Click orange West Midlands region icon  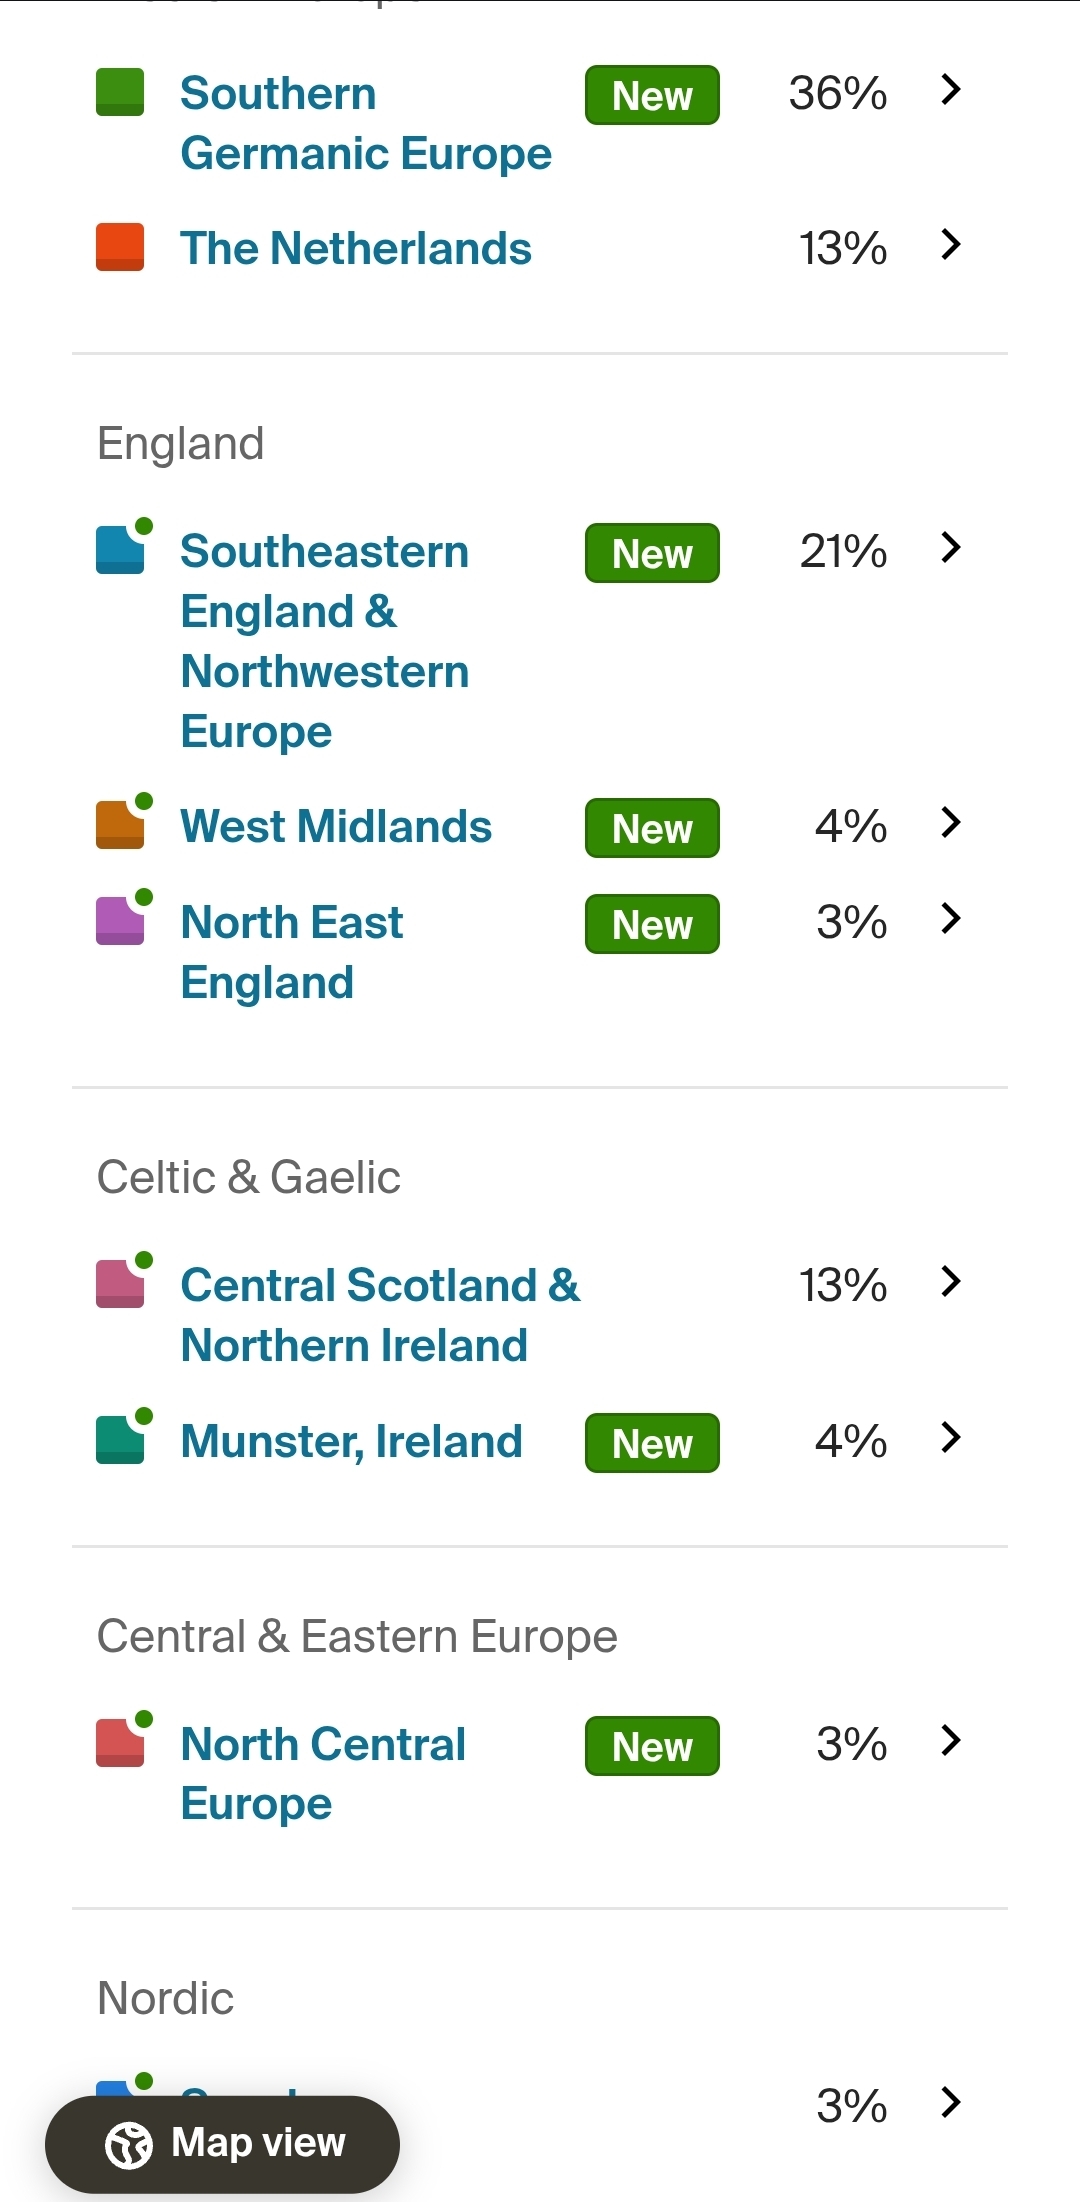click(x=122, y=822)
